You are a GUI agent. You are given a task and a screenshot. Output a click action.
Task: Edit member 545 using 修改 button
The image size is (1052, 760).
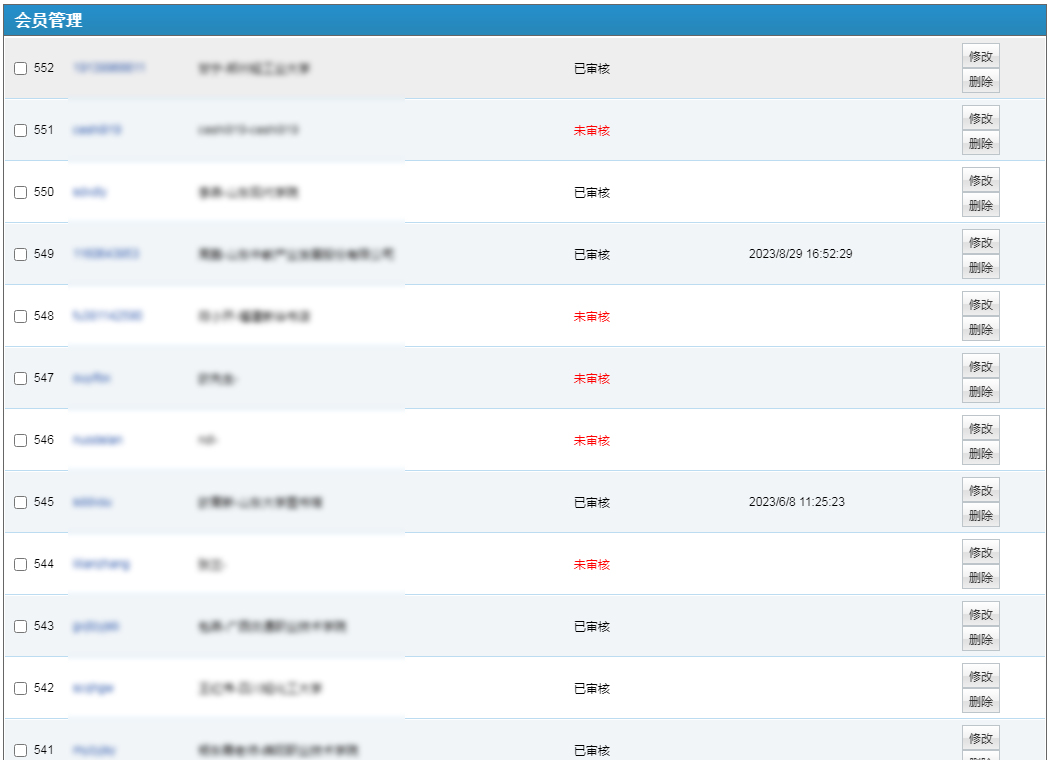980,490
